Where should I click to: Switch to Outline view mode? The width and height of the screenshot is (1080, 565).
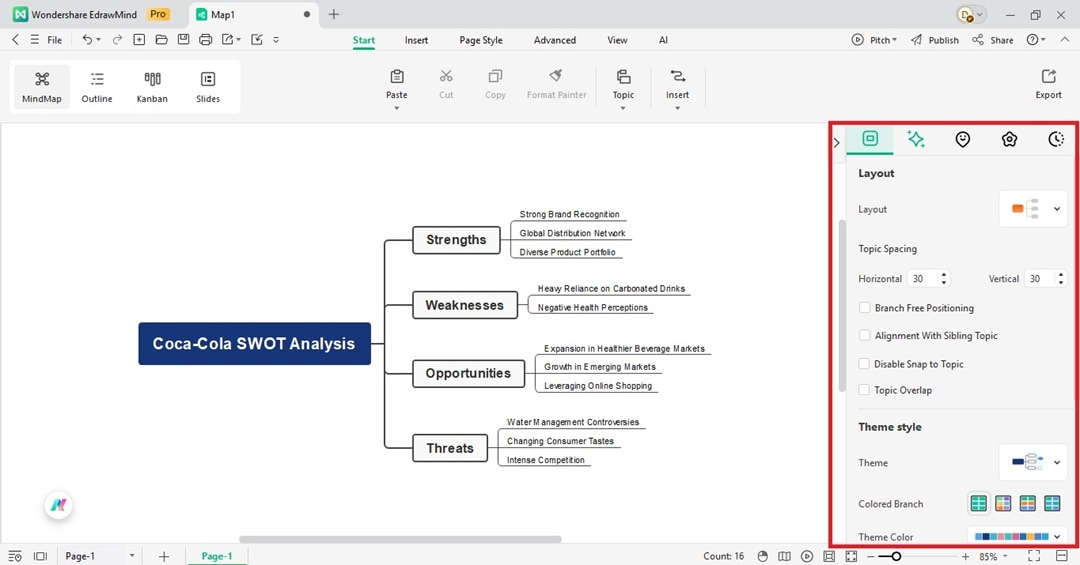point(97,87)
